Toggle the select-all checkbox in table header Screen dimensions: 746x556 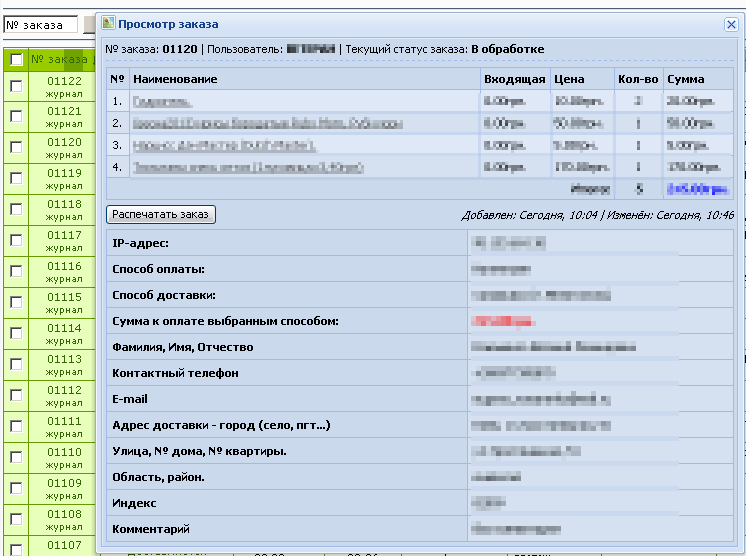click(x=16, y=60)
